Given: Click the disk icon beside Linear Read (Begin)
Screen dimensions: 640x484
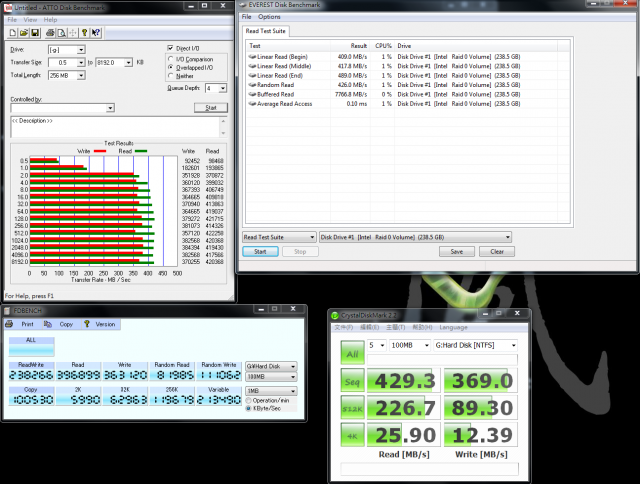Looking at the screenshot, I should [252, 57].
